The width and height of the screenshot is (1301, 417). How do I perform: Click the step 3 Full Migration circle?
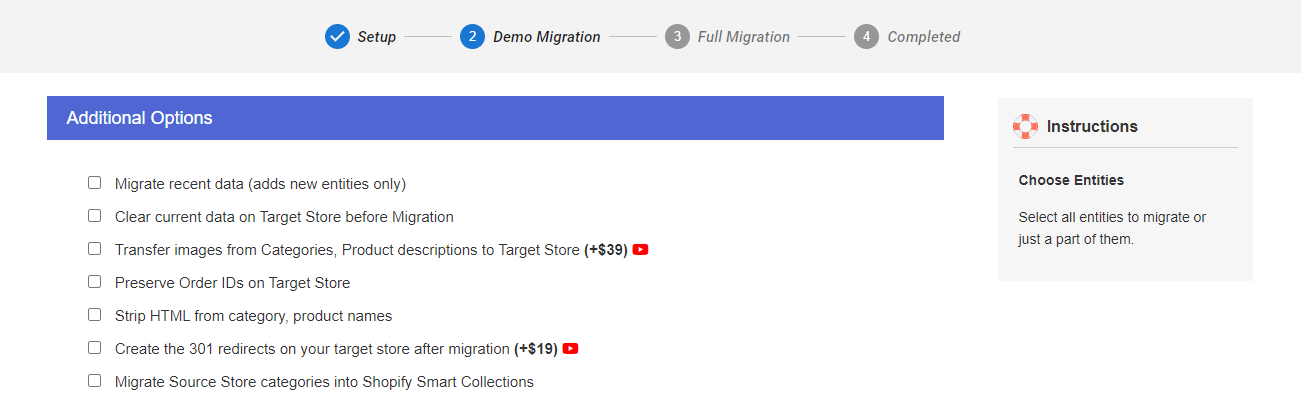(x=677, y=37)
